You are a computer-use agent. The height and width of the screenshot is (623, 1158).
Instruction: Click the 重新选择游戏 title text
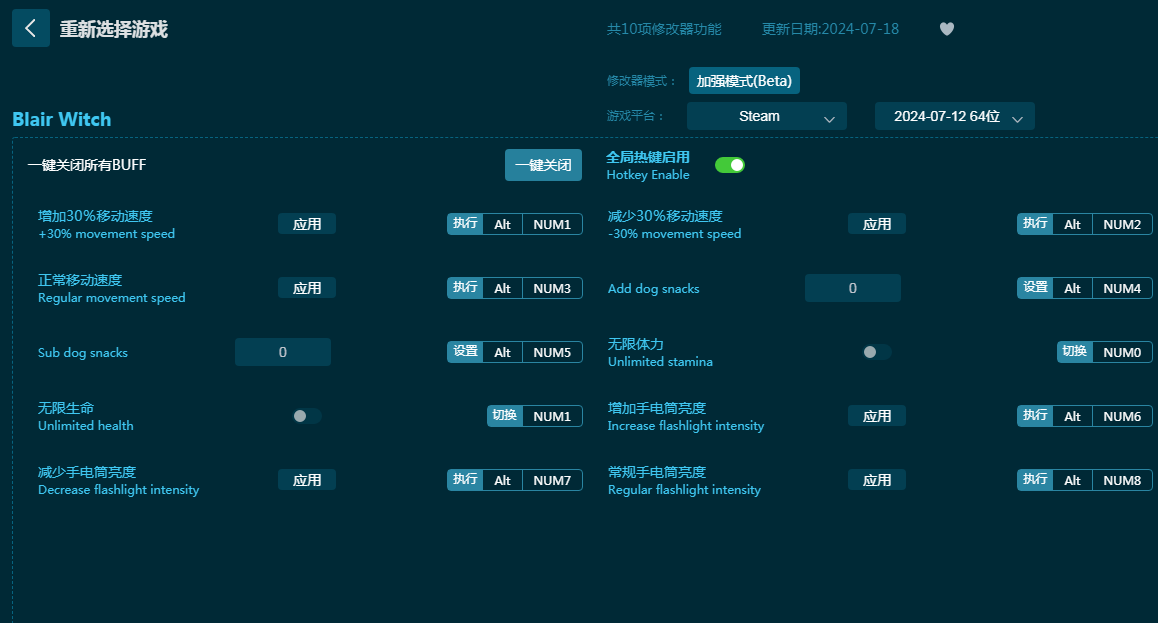pos(114,29)
